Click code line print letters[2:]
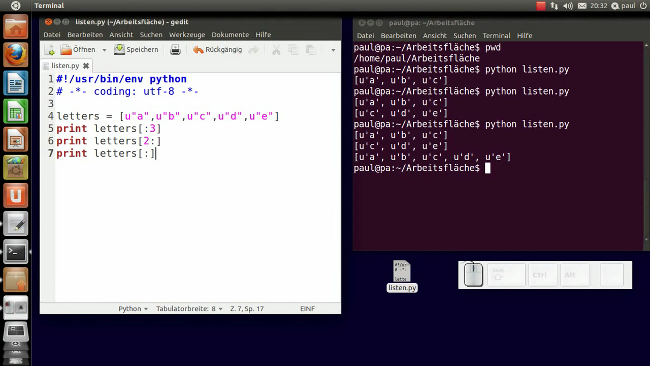This screenshot has height=366, width=650. (109, 141)
